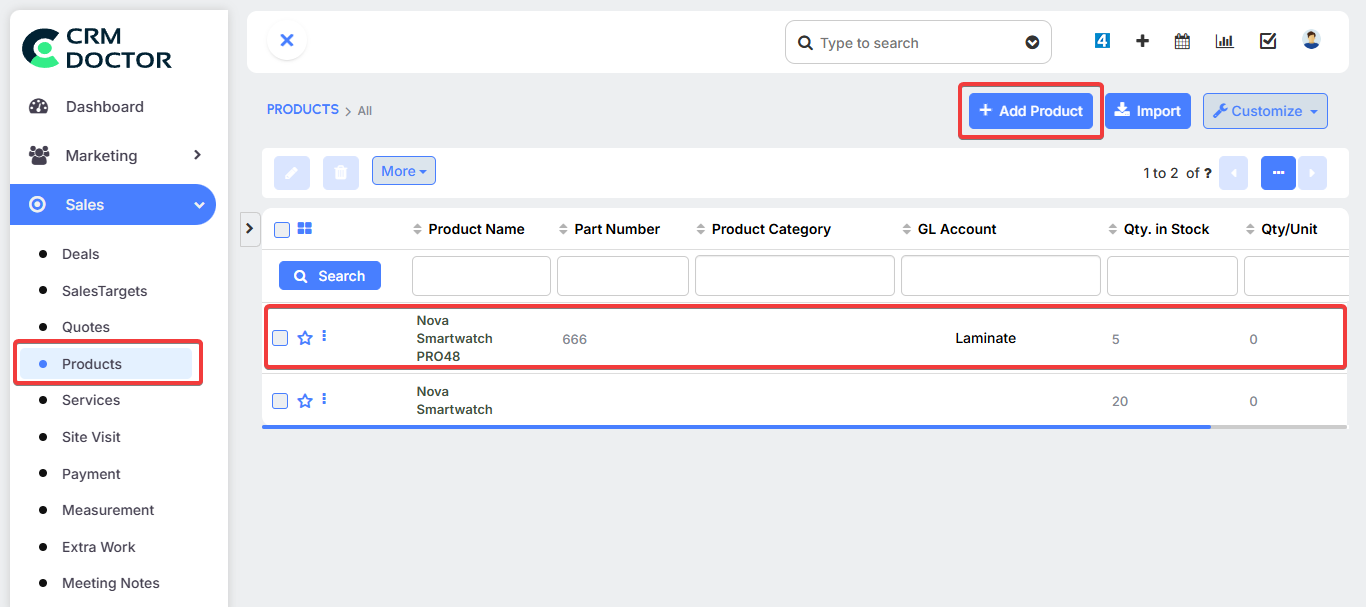
Task: Click the Add Product button
Action: (1030, 111)
